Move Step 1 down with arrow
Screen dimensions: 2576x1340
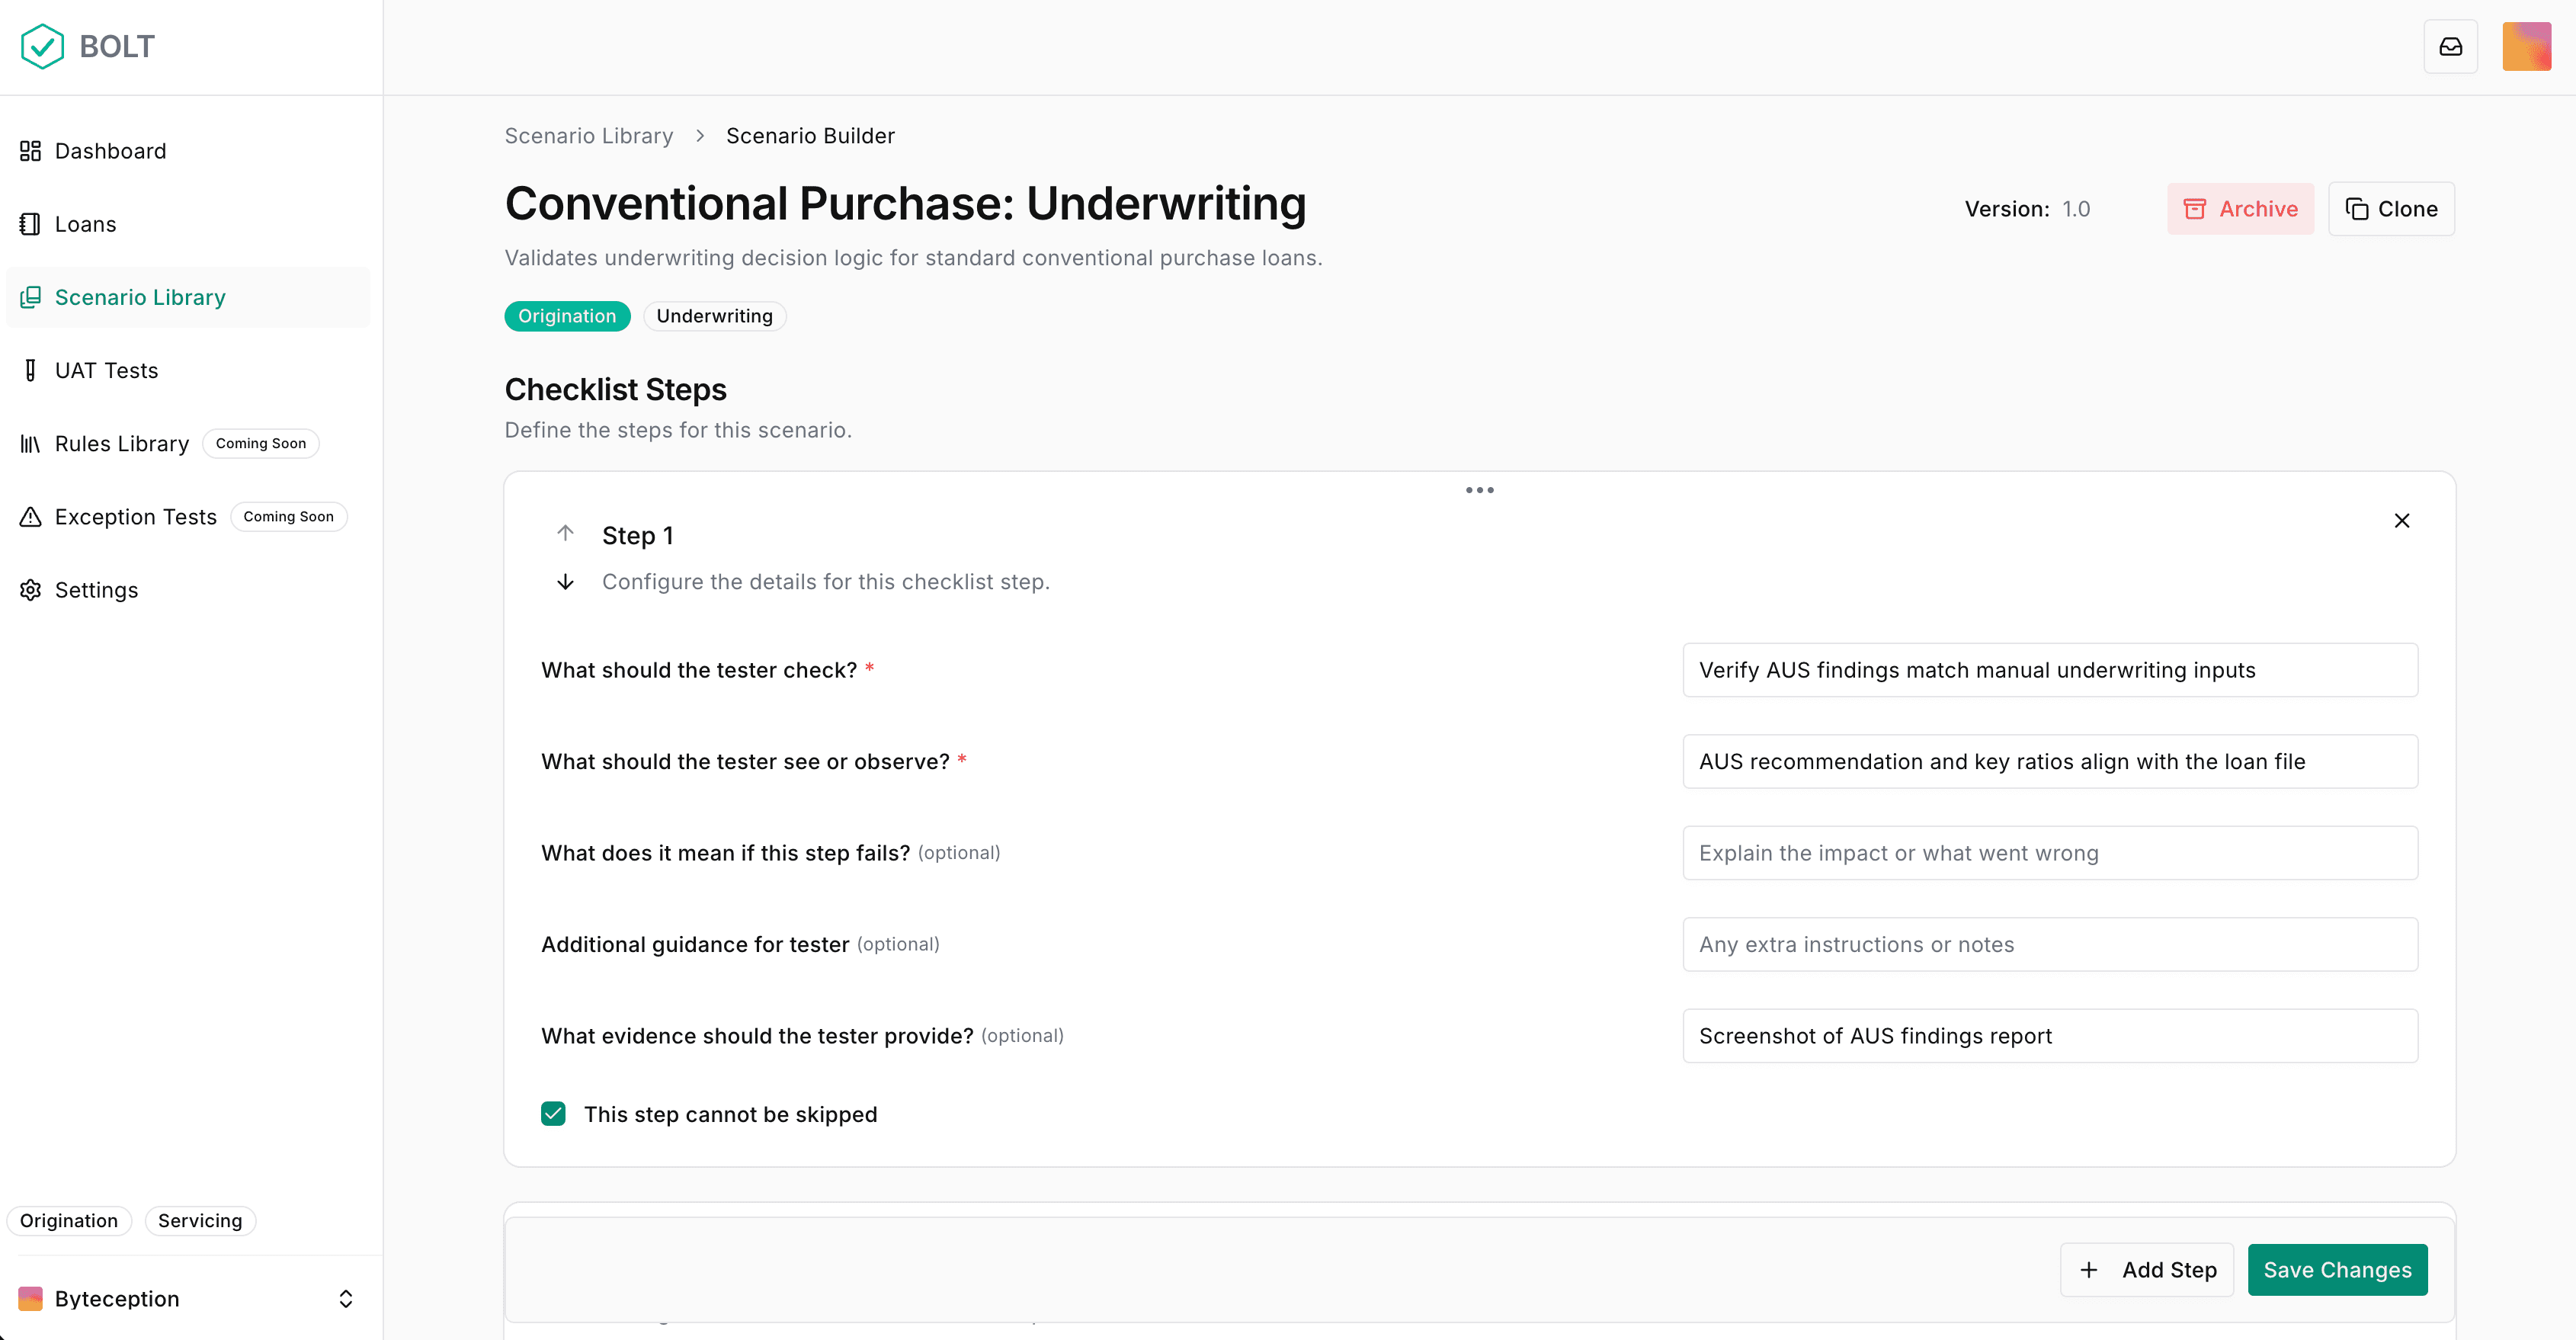coord(565,582)
